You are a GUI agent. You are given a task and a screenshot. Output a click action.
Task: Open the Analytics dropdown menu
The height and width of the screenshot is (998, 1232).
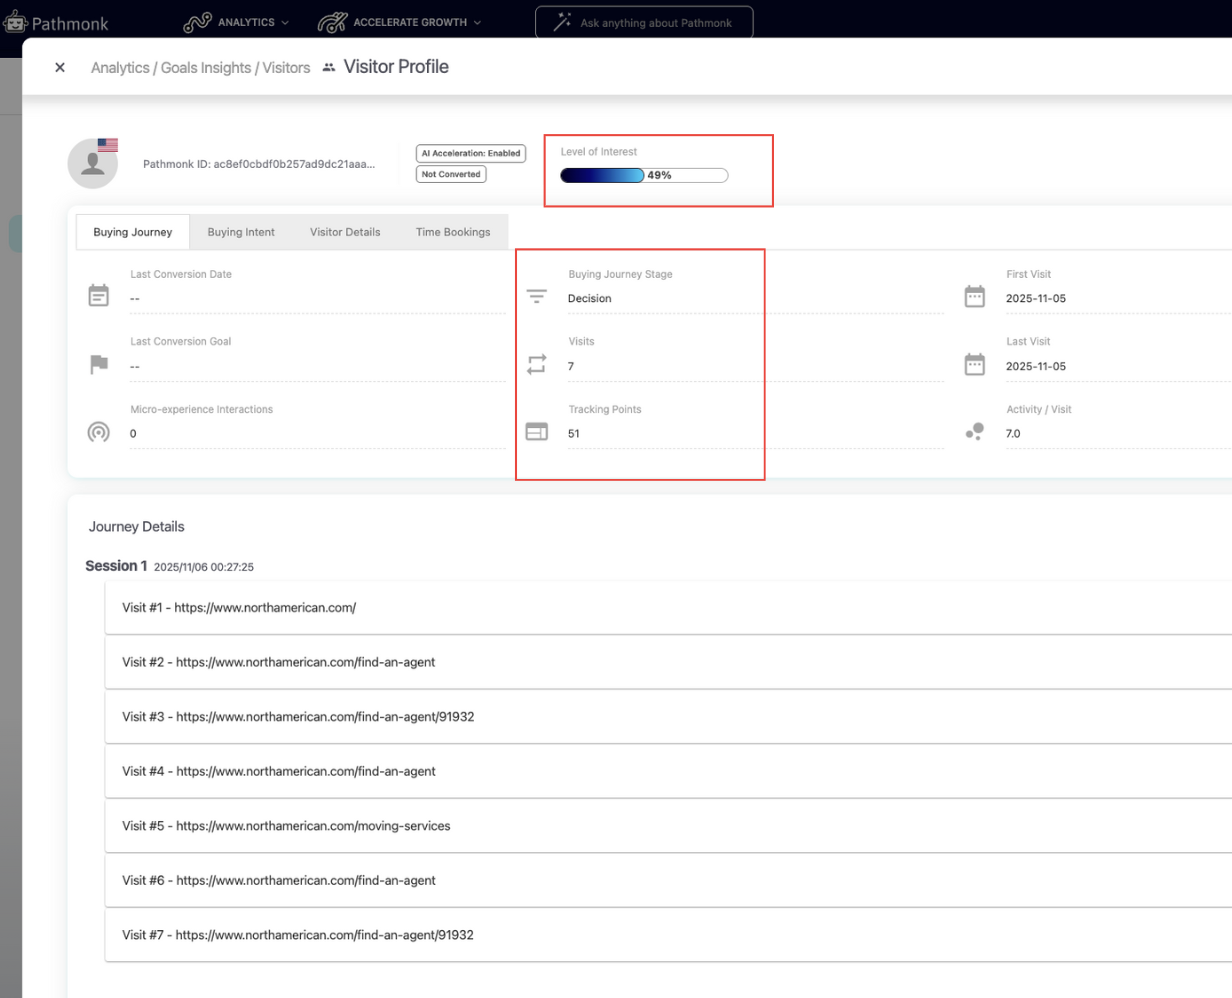coord(237,22)
